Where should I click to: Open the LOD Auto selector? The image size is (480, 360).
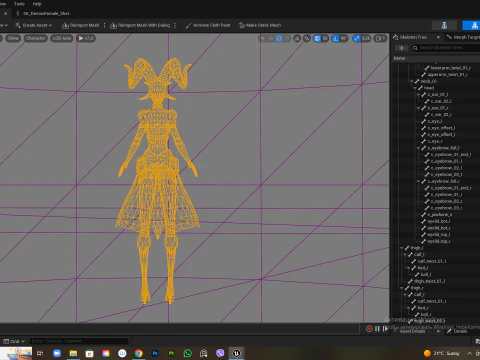62,38
